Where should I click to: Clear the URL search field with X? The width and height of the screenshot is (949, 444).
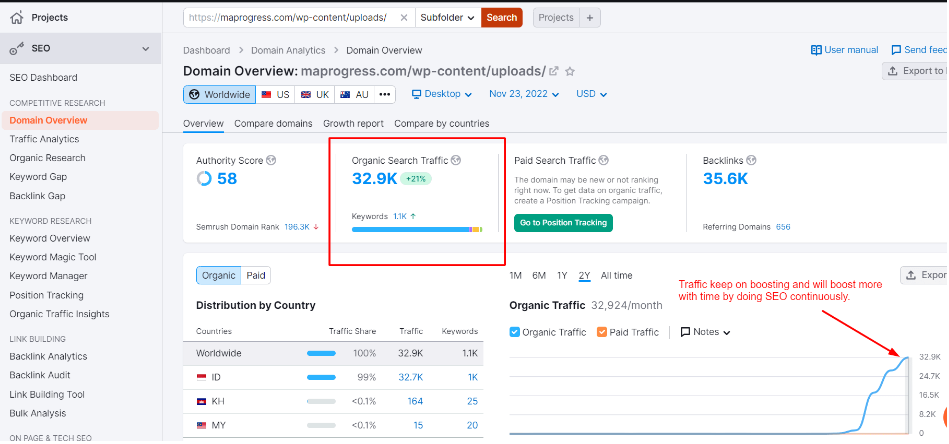pos(404,18)
